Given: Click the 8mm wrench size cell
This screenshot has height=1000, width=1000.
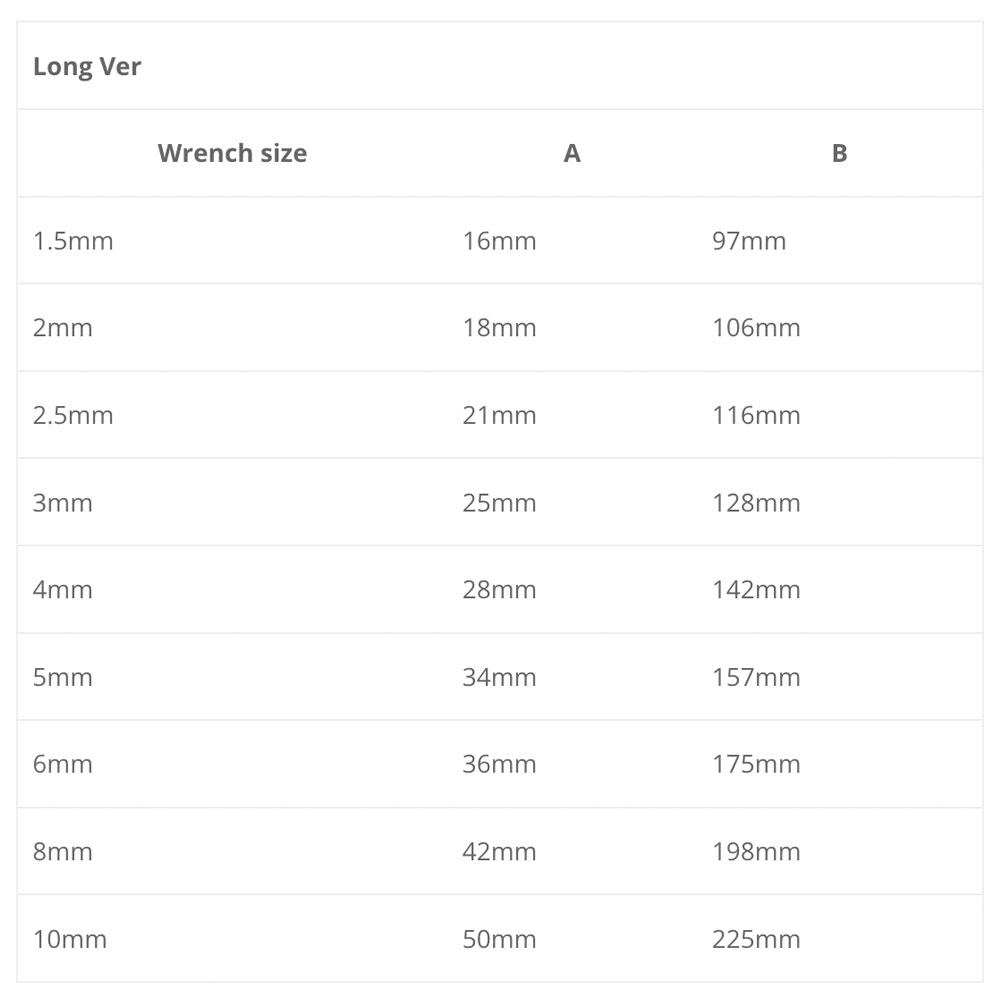Looking at the screenshot, I should [63, 852].
